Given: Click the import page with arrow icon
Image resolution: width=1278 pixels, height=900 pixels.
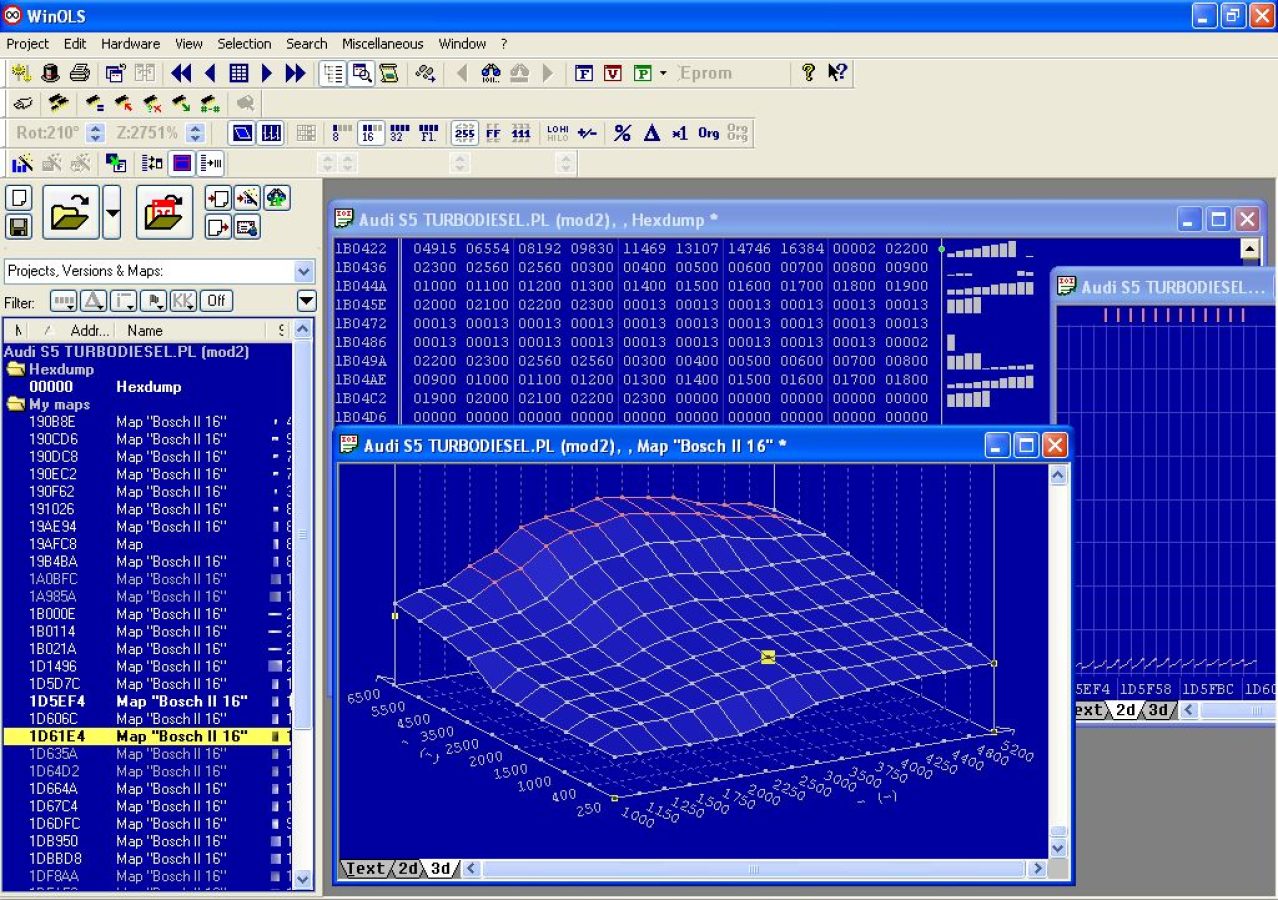Looking at the screenshot, I should click(219, 197).
